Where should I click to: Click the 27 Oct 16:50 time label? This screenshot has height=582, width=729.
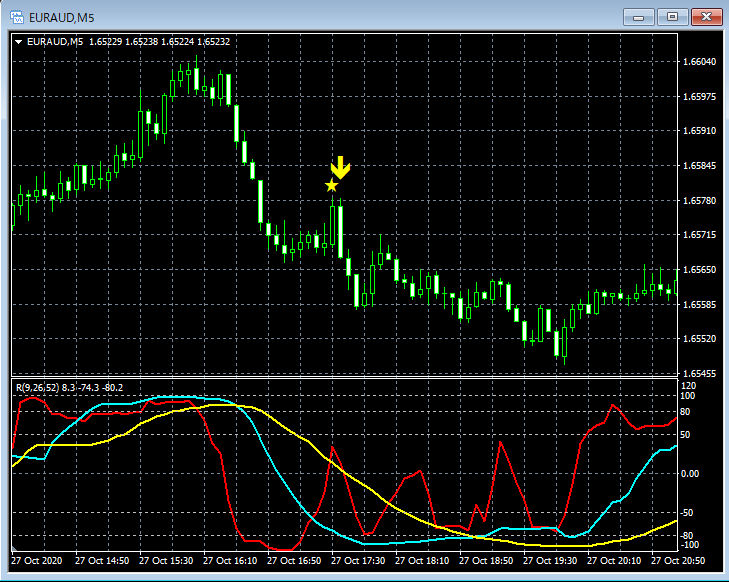(294, 561)
